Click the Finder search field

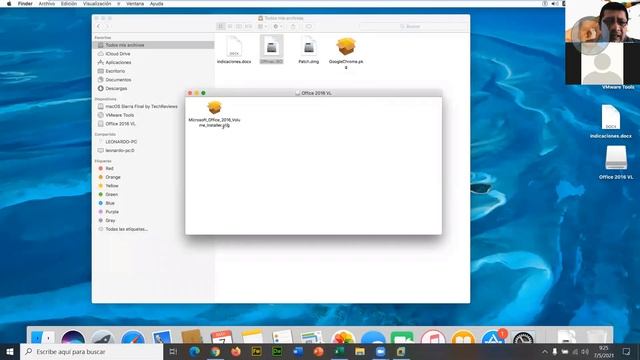[x=412, y=27]
